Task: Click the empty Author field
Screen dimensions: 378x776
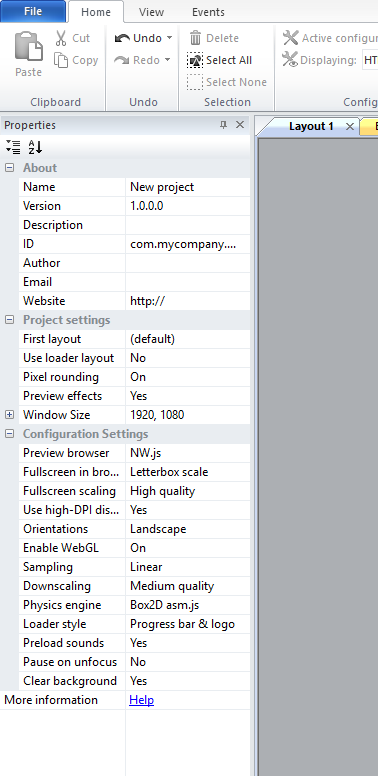Action: [188, 263]
